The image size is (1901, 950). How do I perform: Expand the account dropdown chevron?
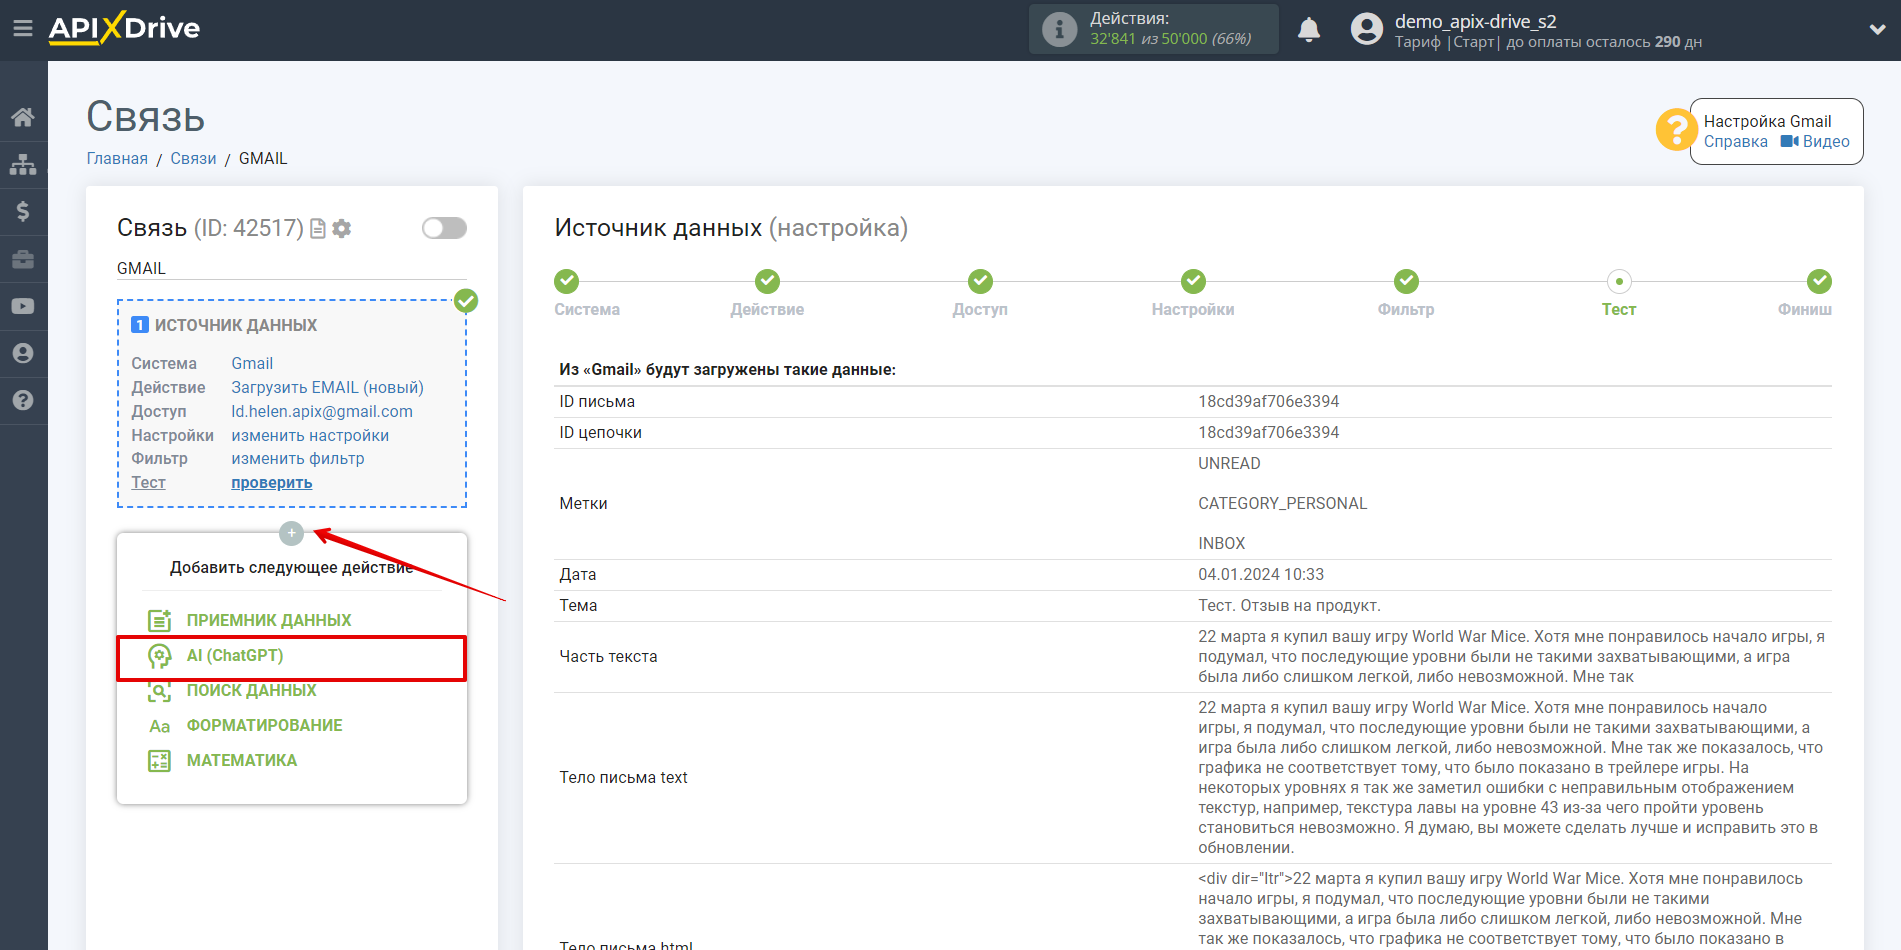(1877, 30)
